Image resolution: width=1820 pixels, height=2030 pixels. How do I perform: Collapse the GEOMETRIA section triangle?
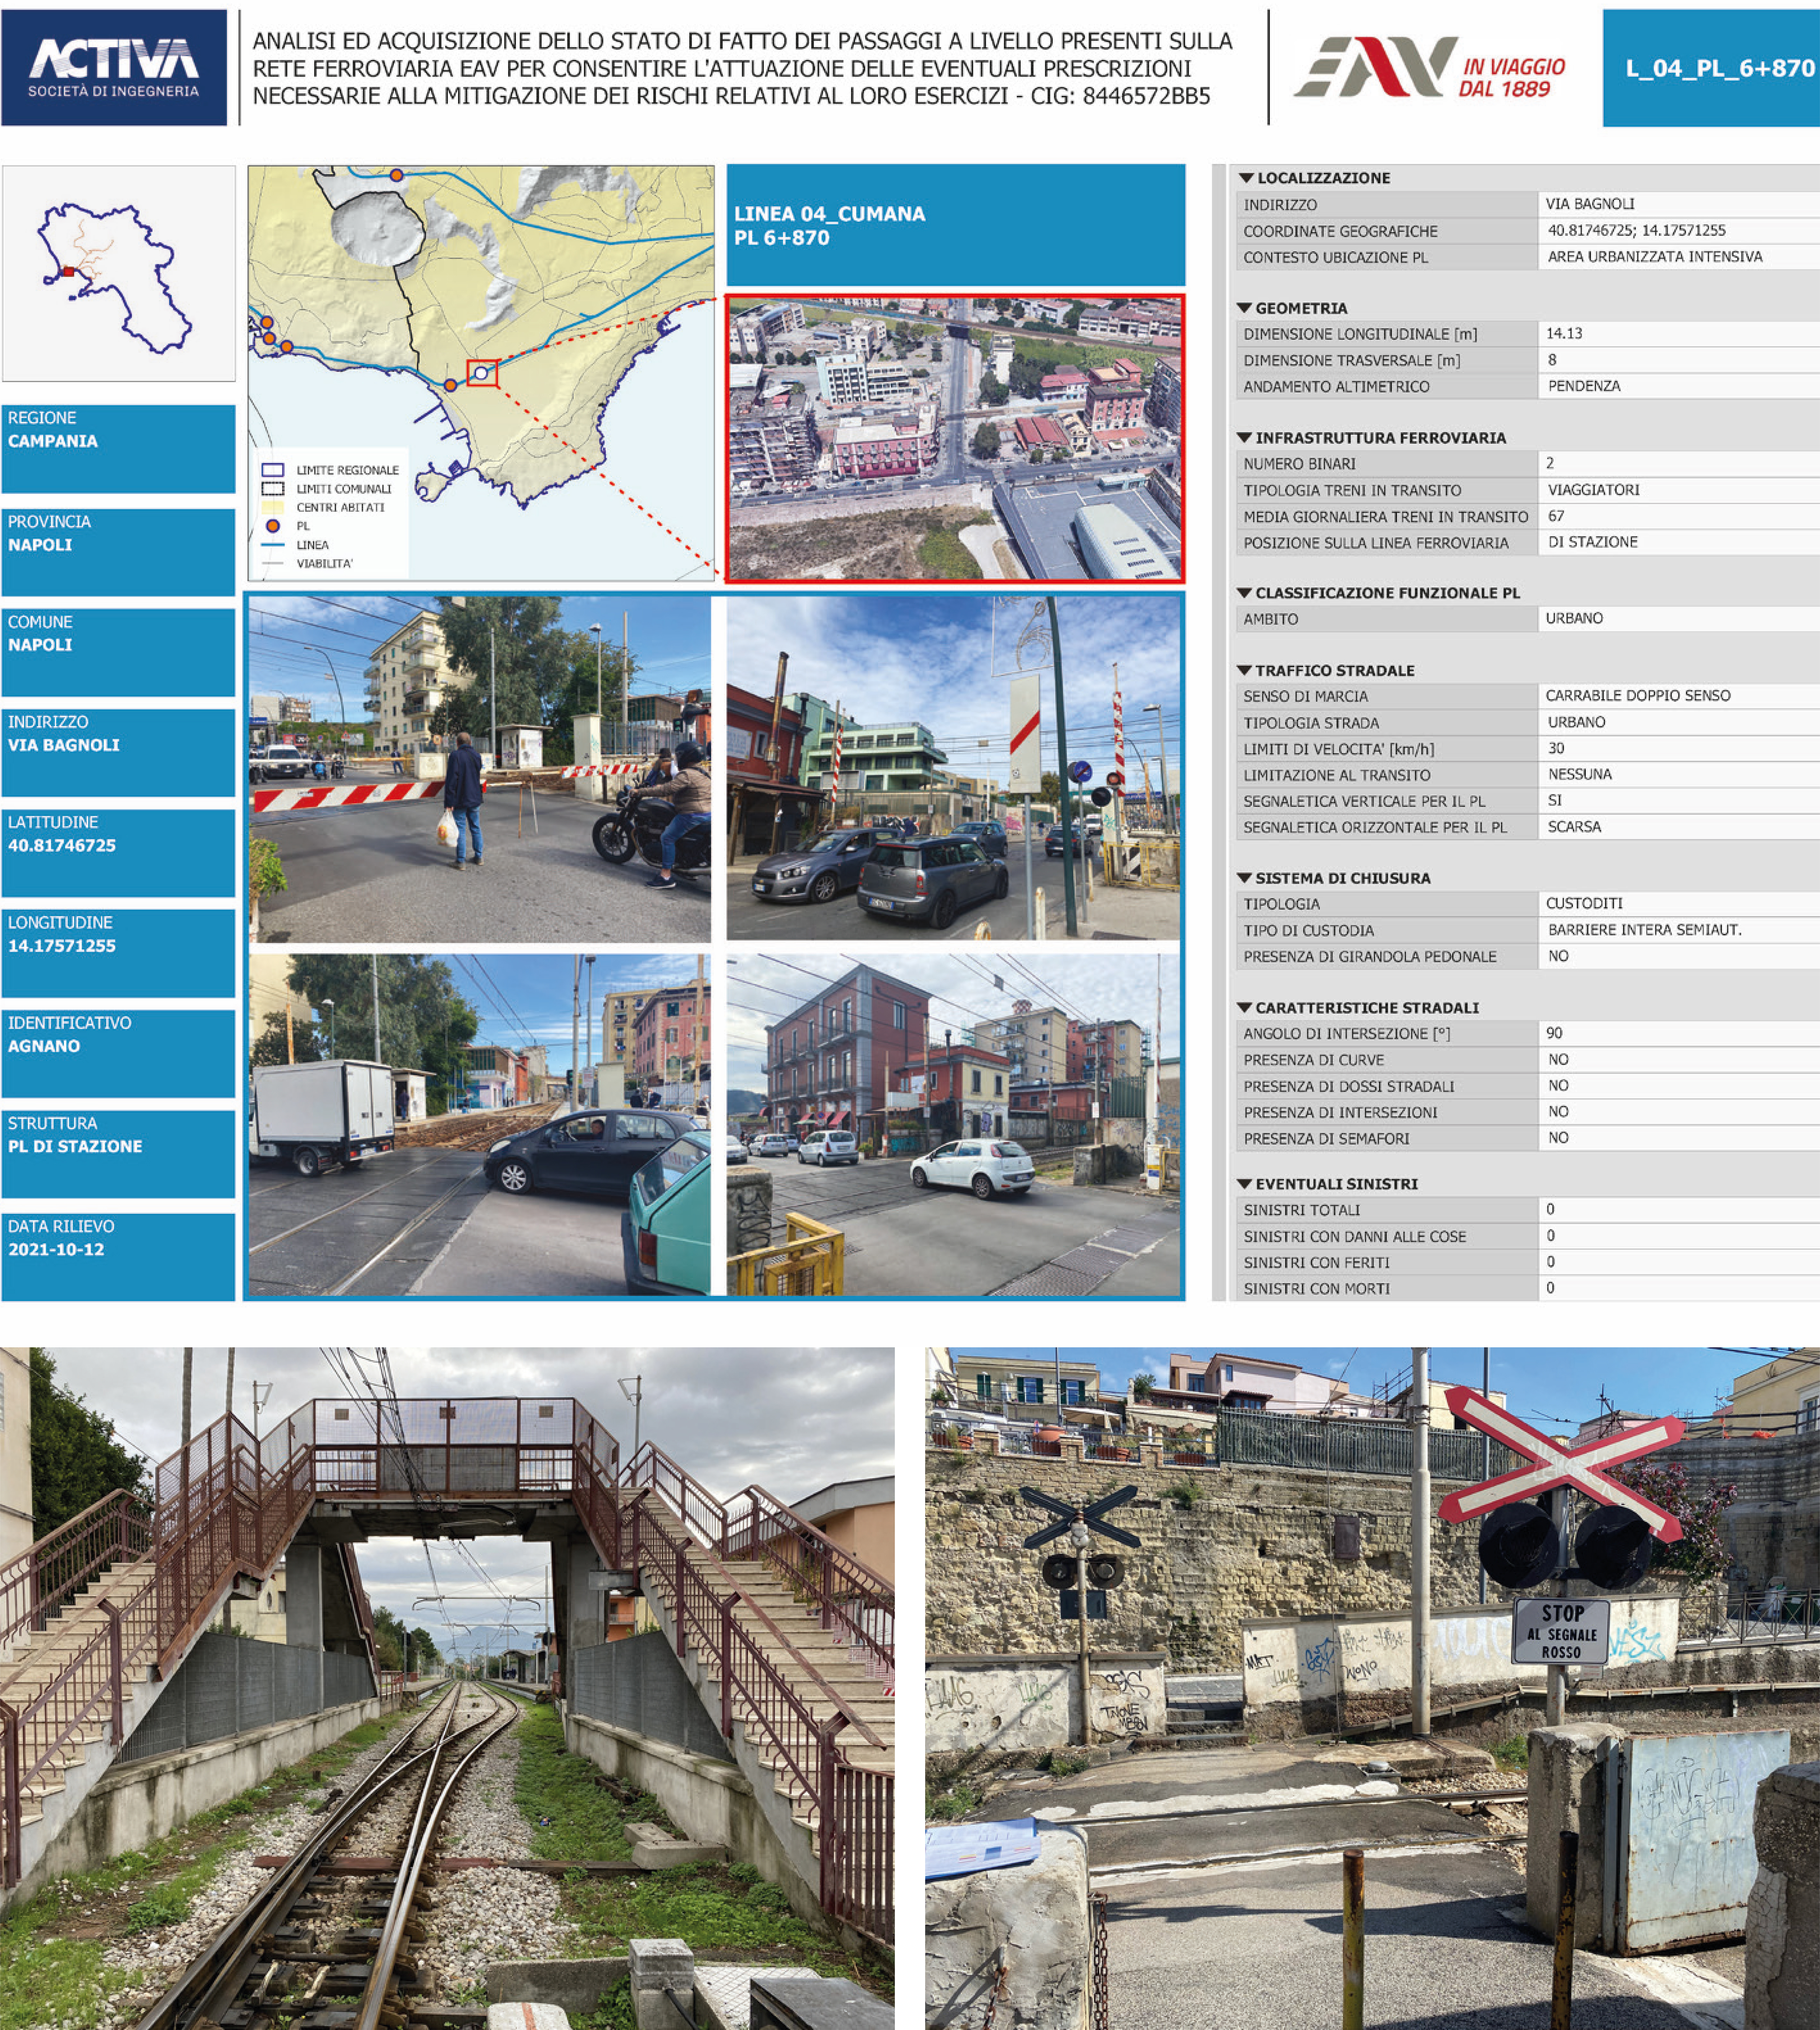(1245, 308)
